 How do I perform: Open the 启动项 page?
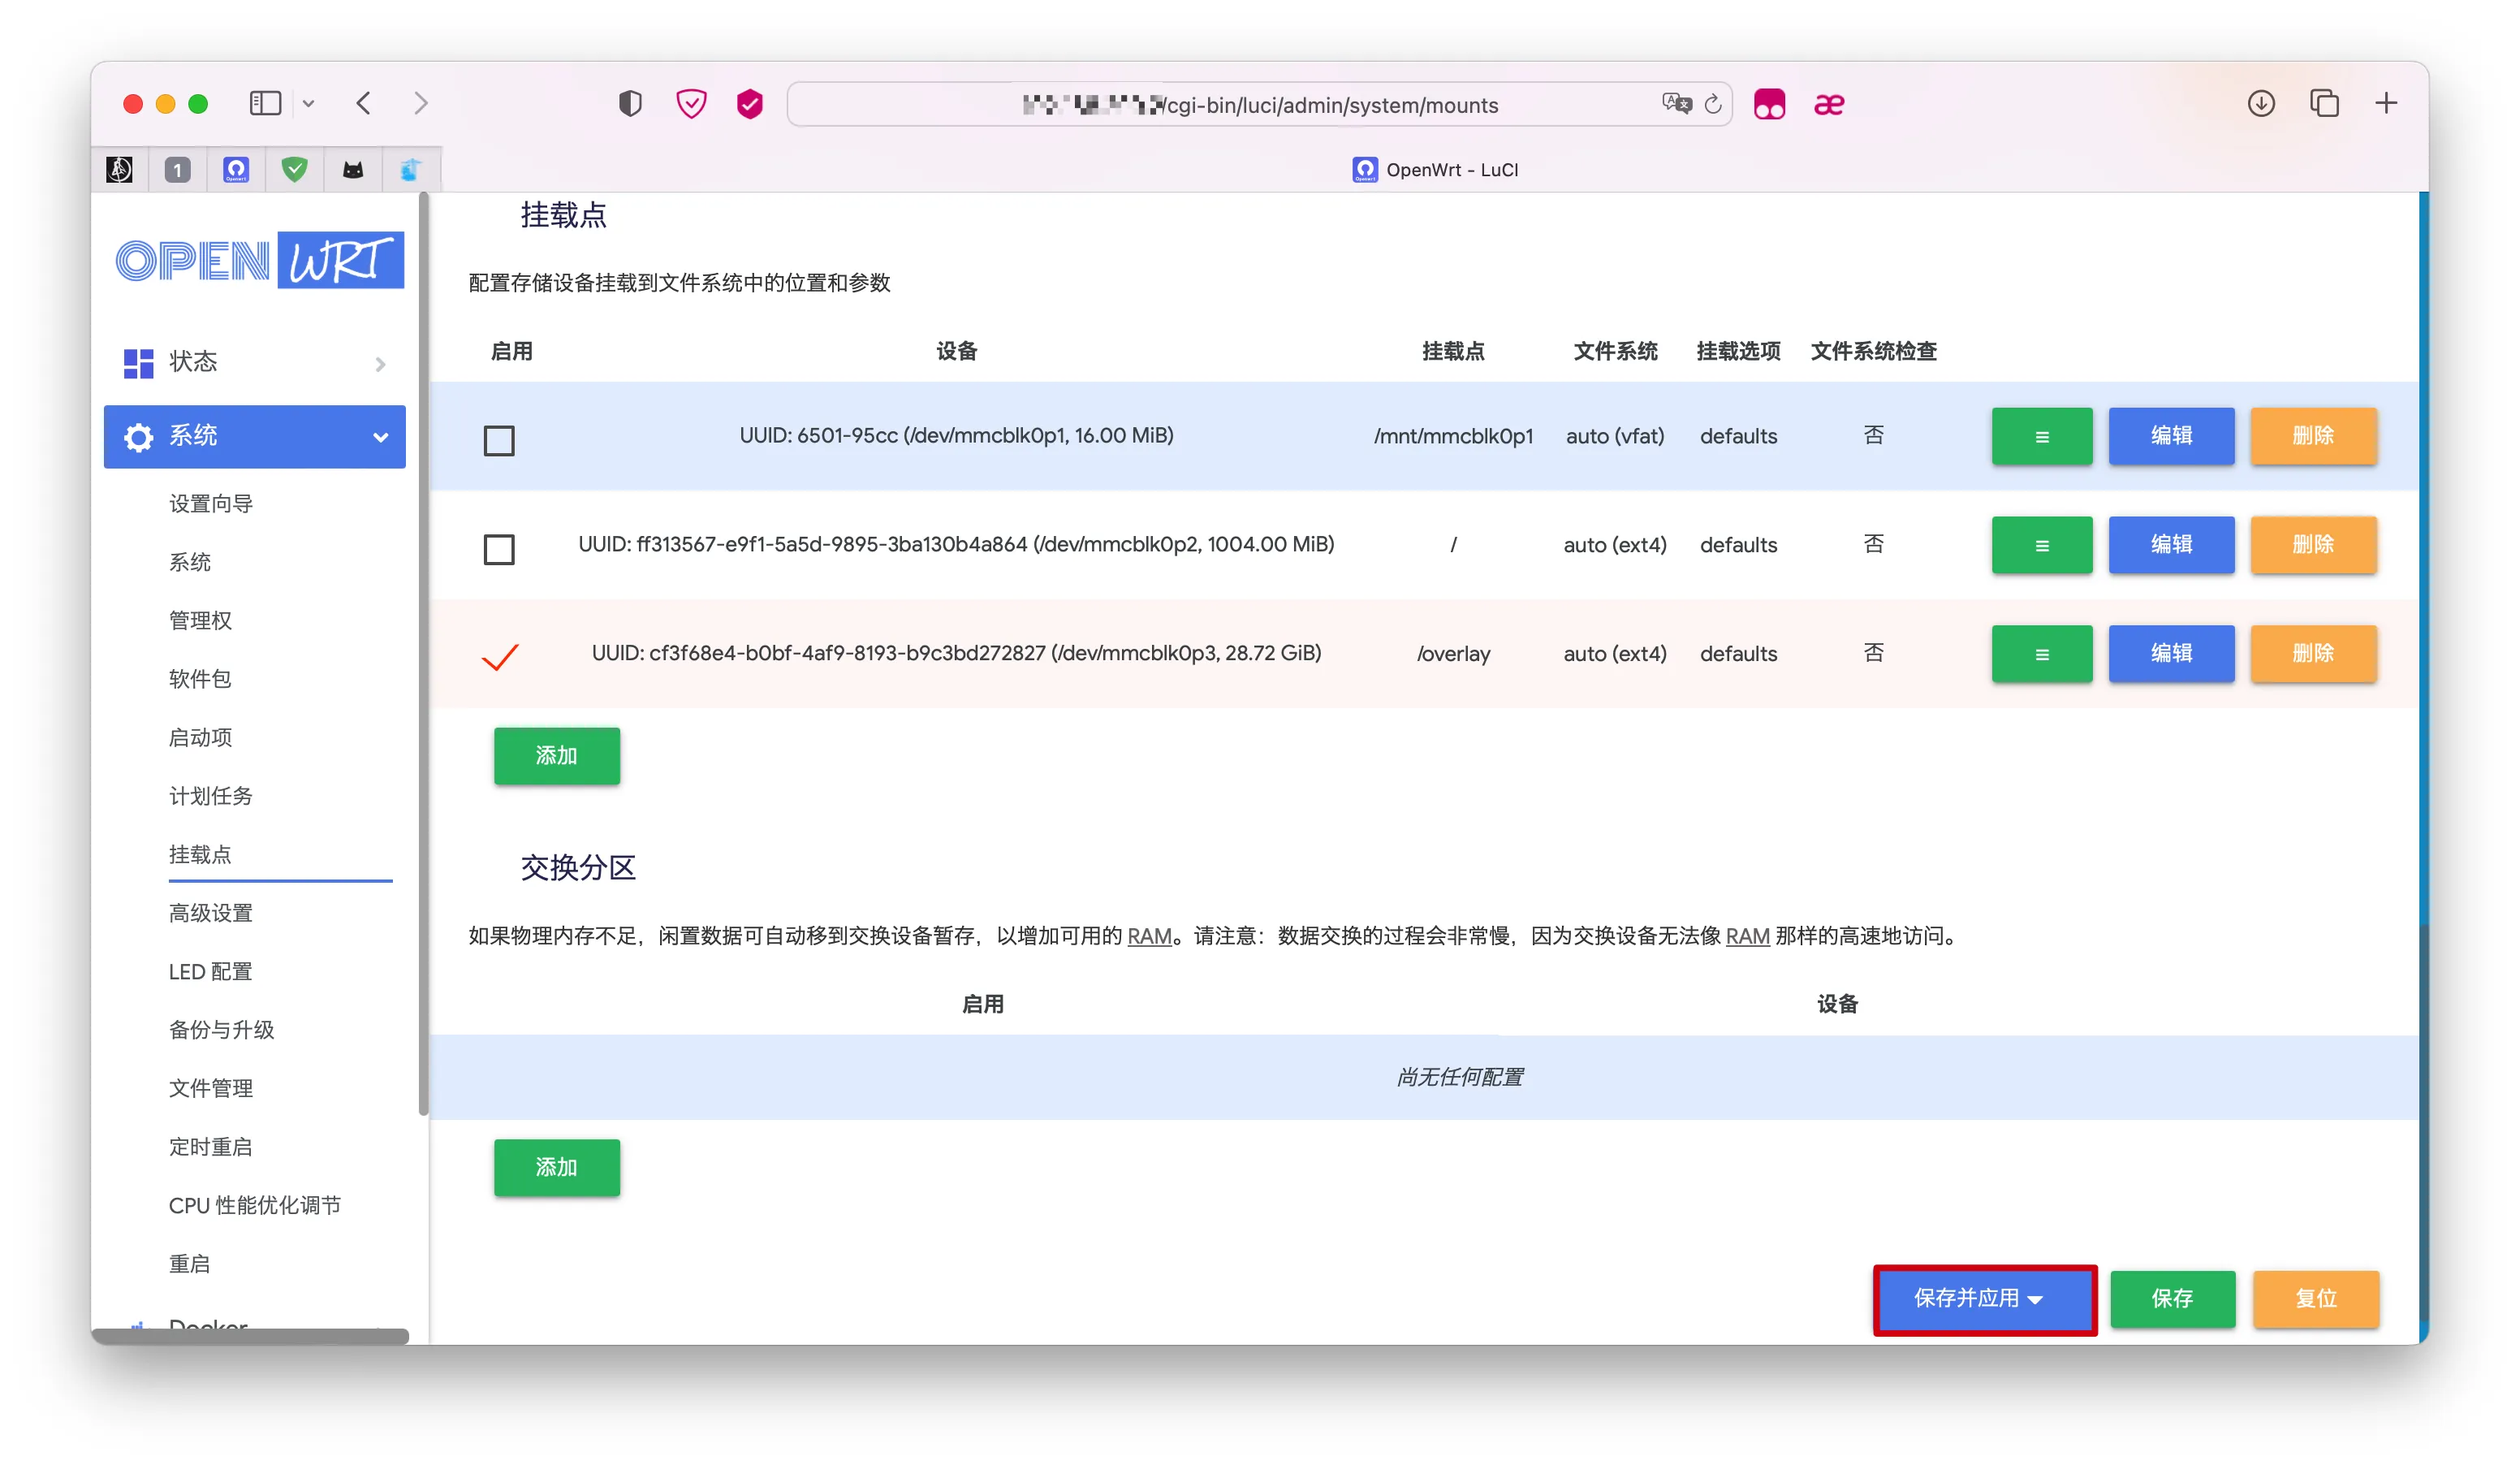click(x=200, y=737)
